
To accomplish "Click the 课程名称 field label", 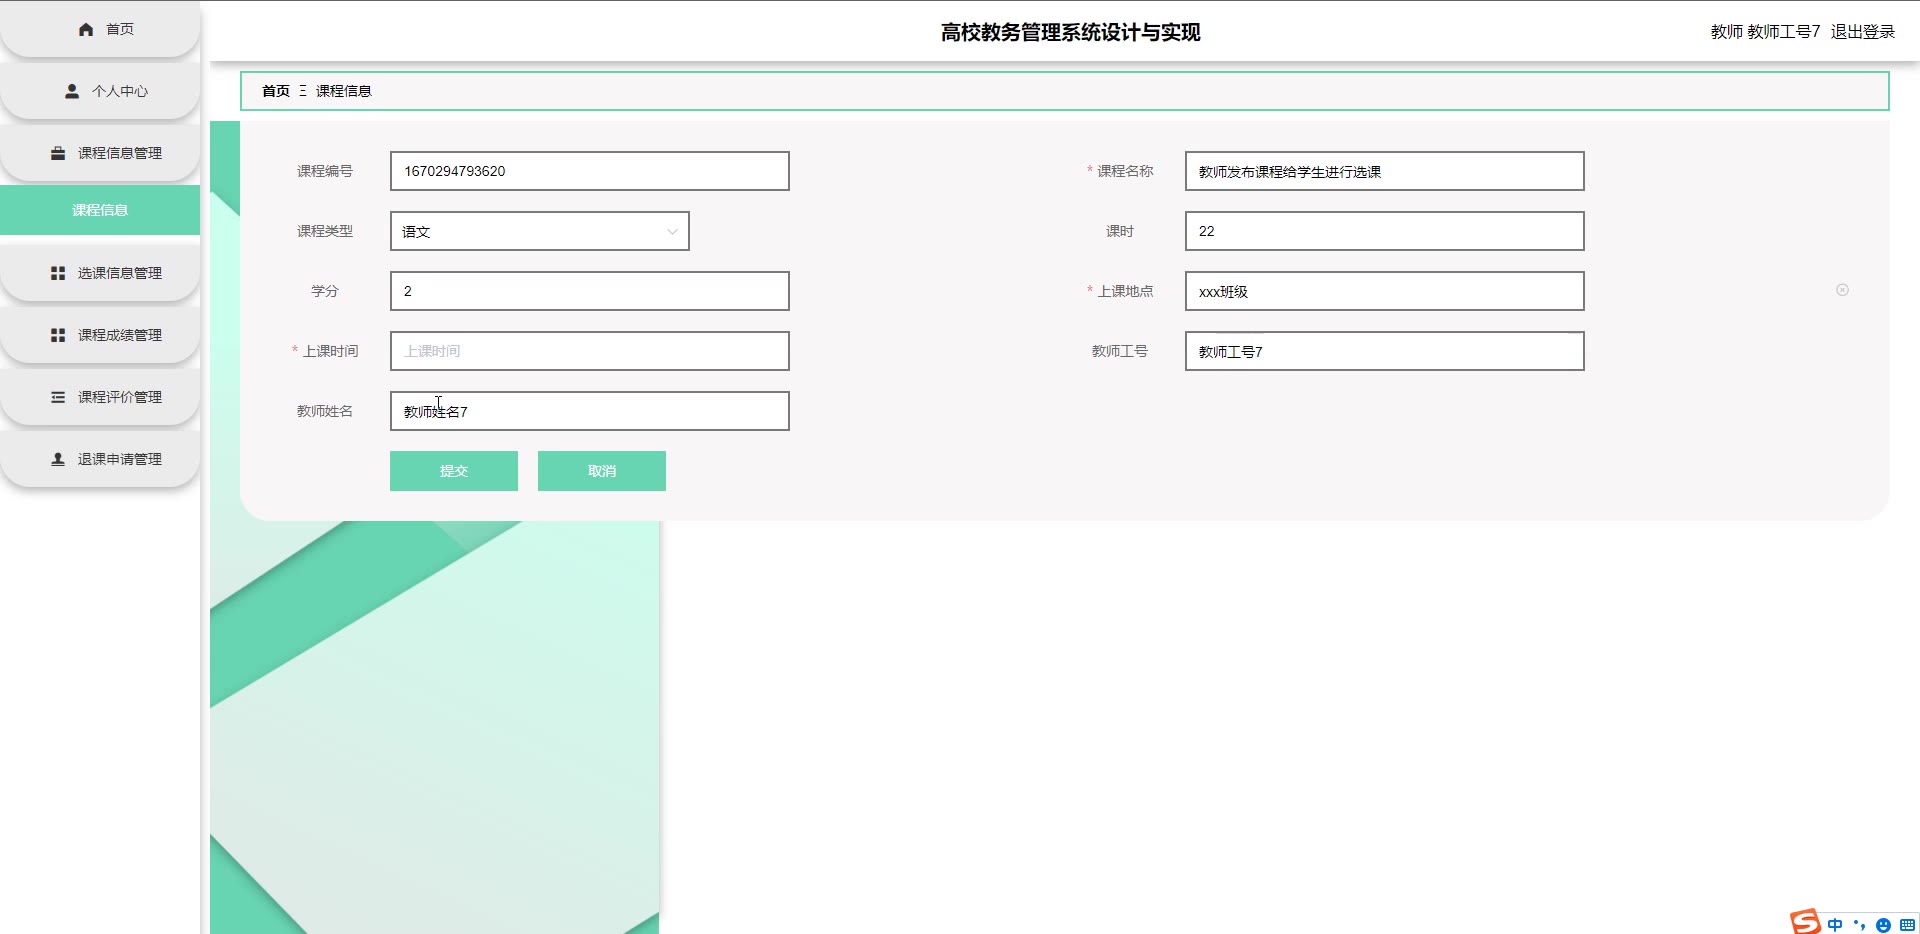I will coord(1125,171).
